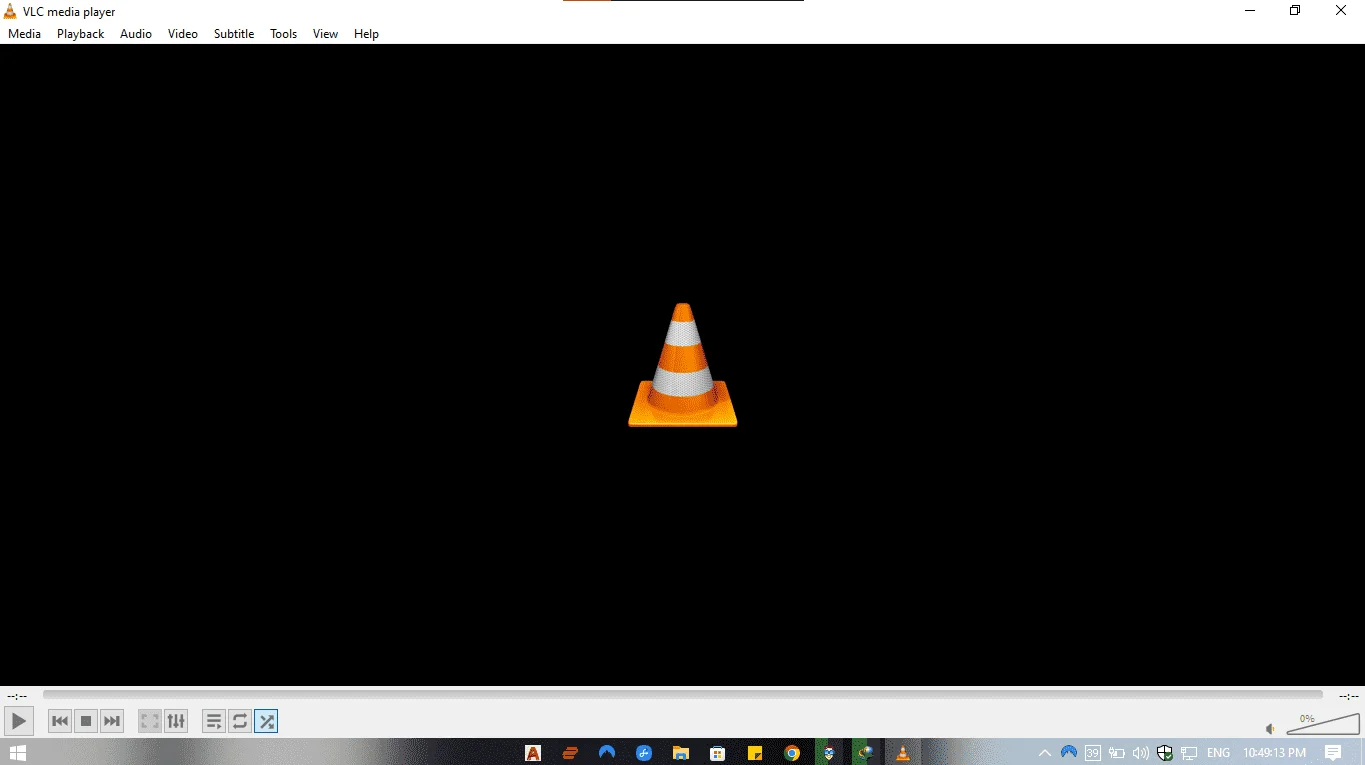Seek along the playback progress bar

tap(682, 695)
